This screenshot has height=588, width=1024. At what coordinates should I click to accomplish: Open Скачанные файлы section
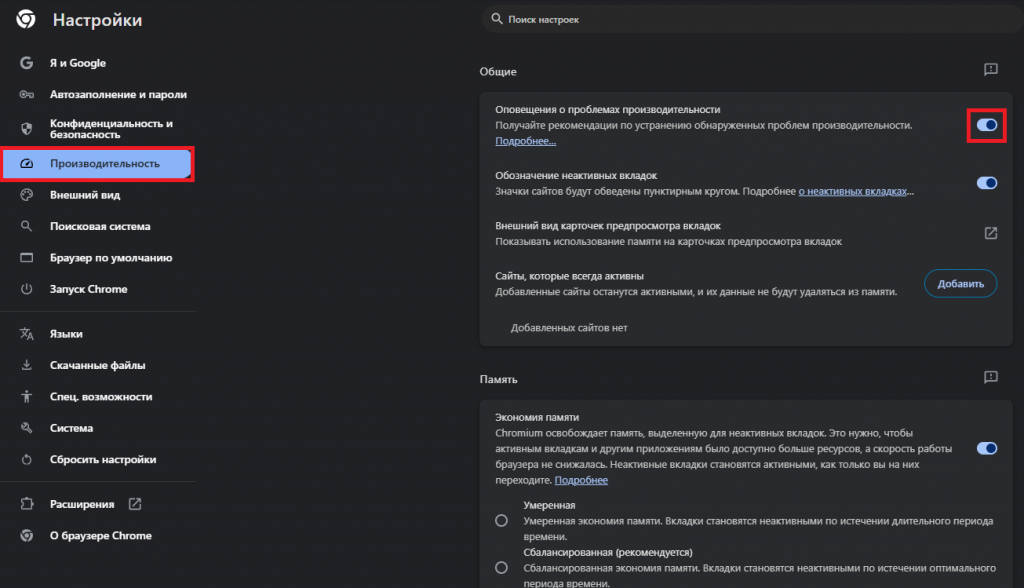(x=95, y=364)
